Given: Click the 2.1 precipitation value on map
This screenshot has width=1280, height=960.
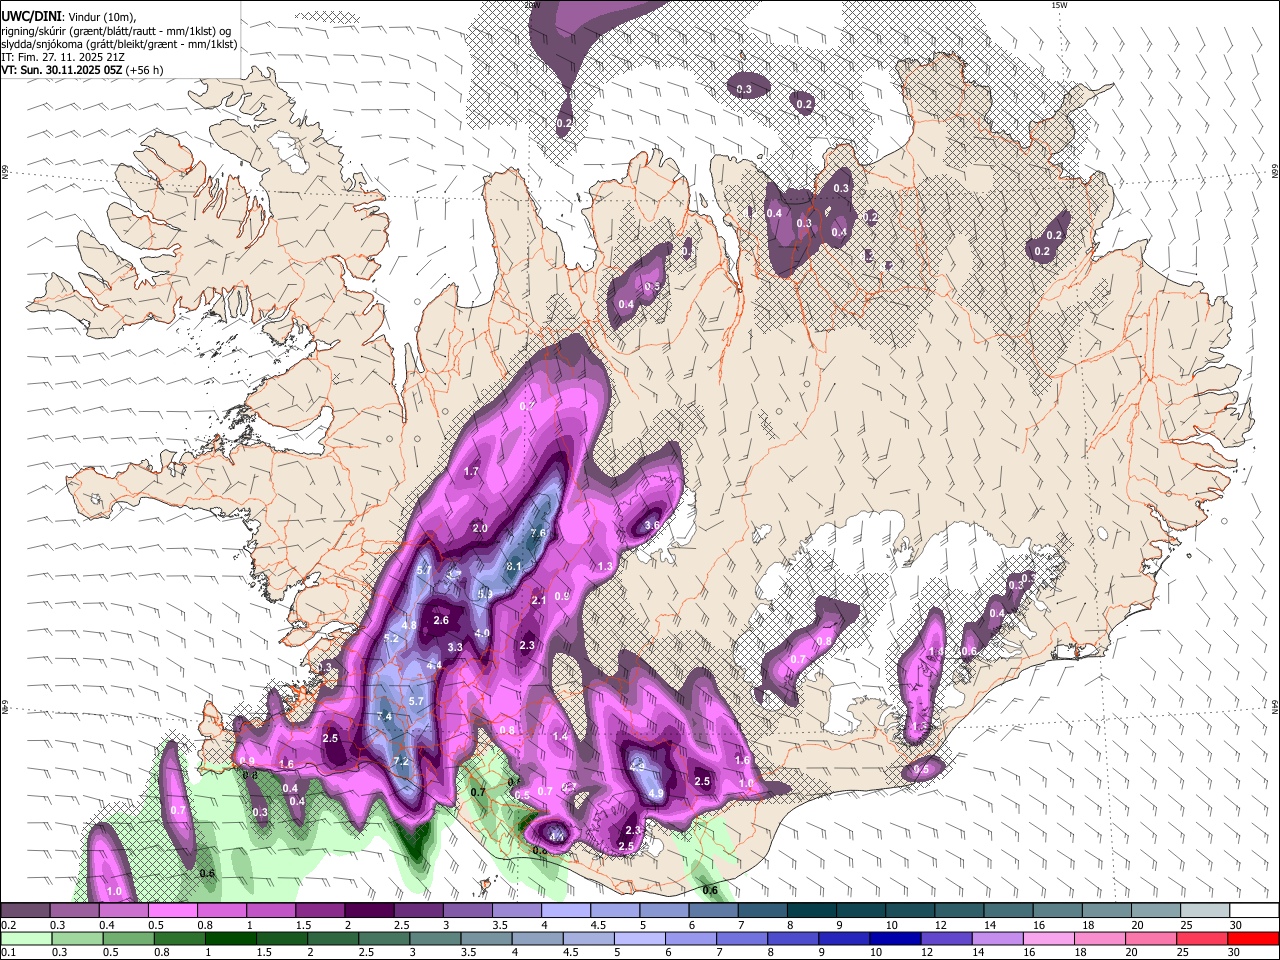Looking at the screenshot, I should (x=539, y=600).
